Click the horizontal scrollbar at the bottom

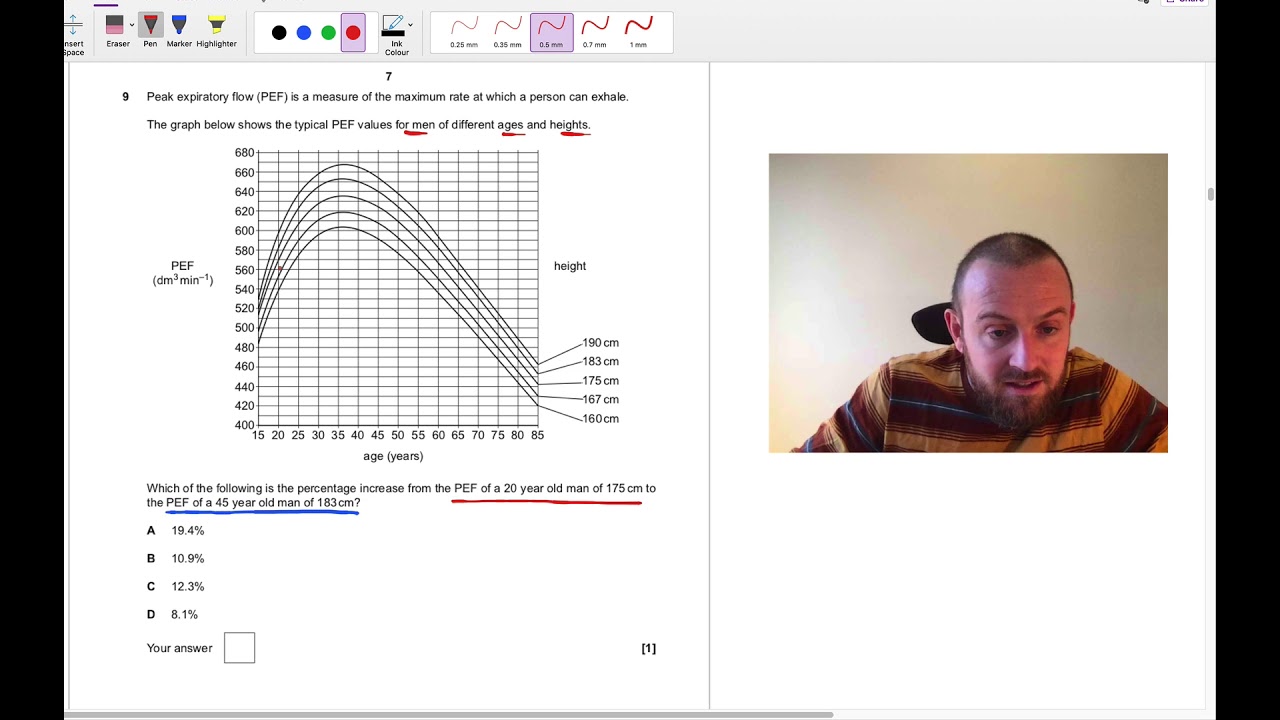(x=449, y=714)
